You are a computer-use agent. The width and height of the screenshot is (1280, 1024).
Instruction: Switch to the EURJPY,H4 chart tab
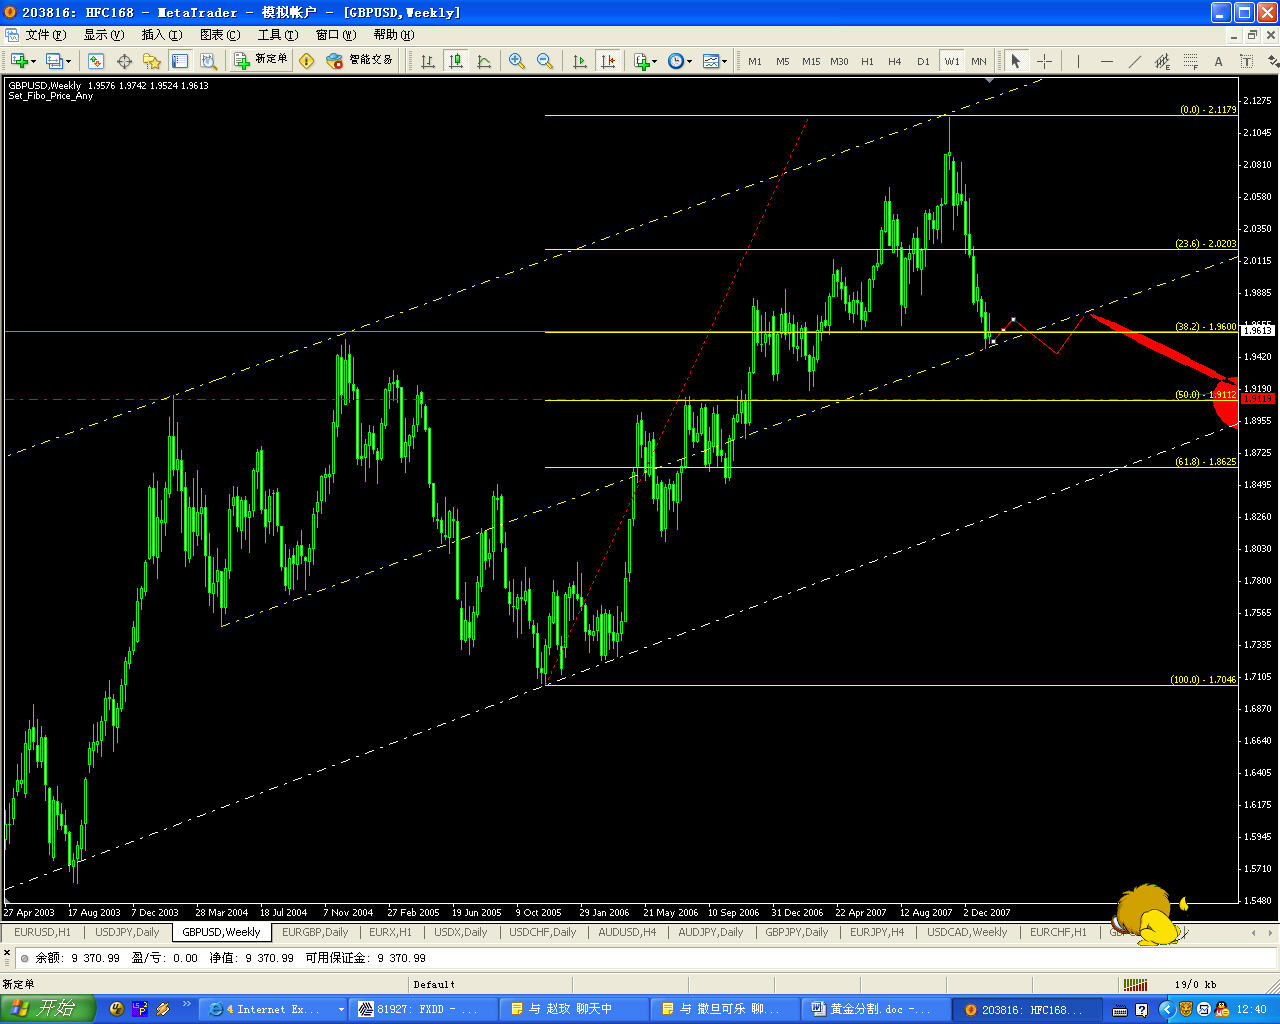(x=876, y=932)
